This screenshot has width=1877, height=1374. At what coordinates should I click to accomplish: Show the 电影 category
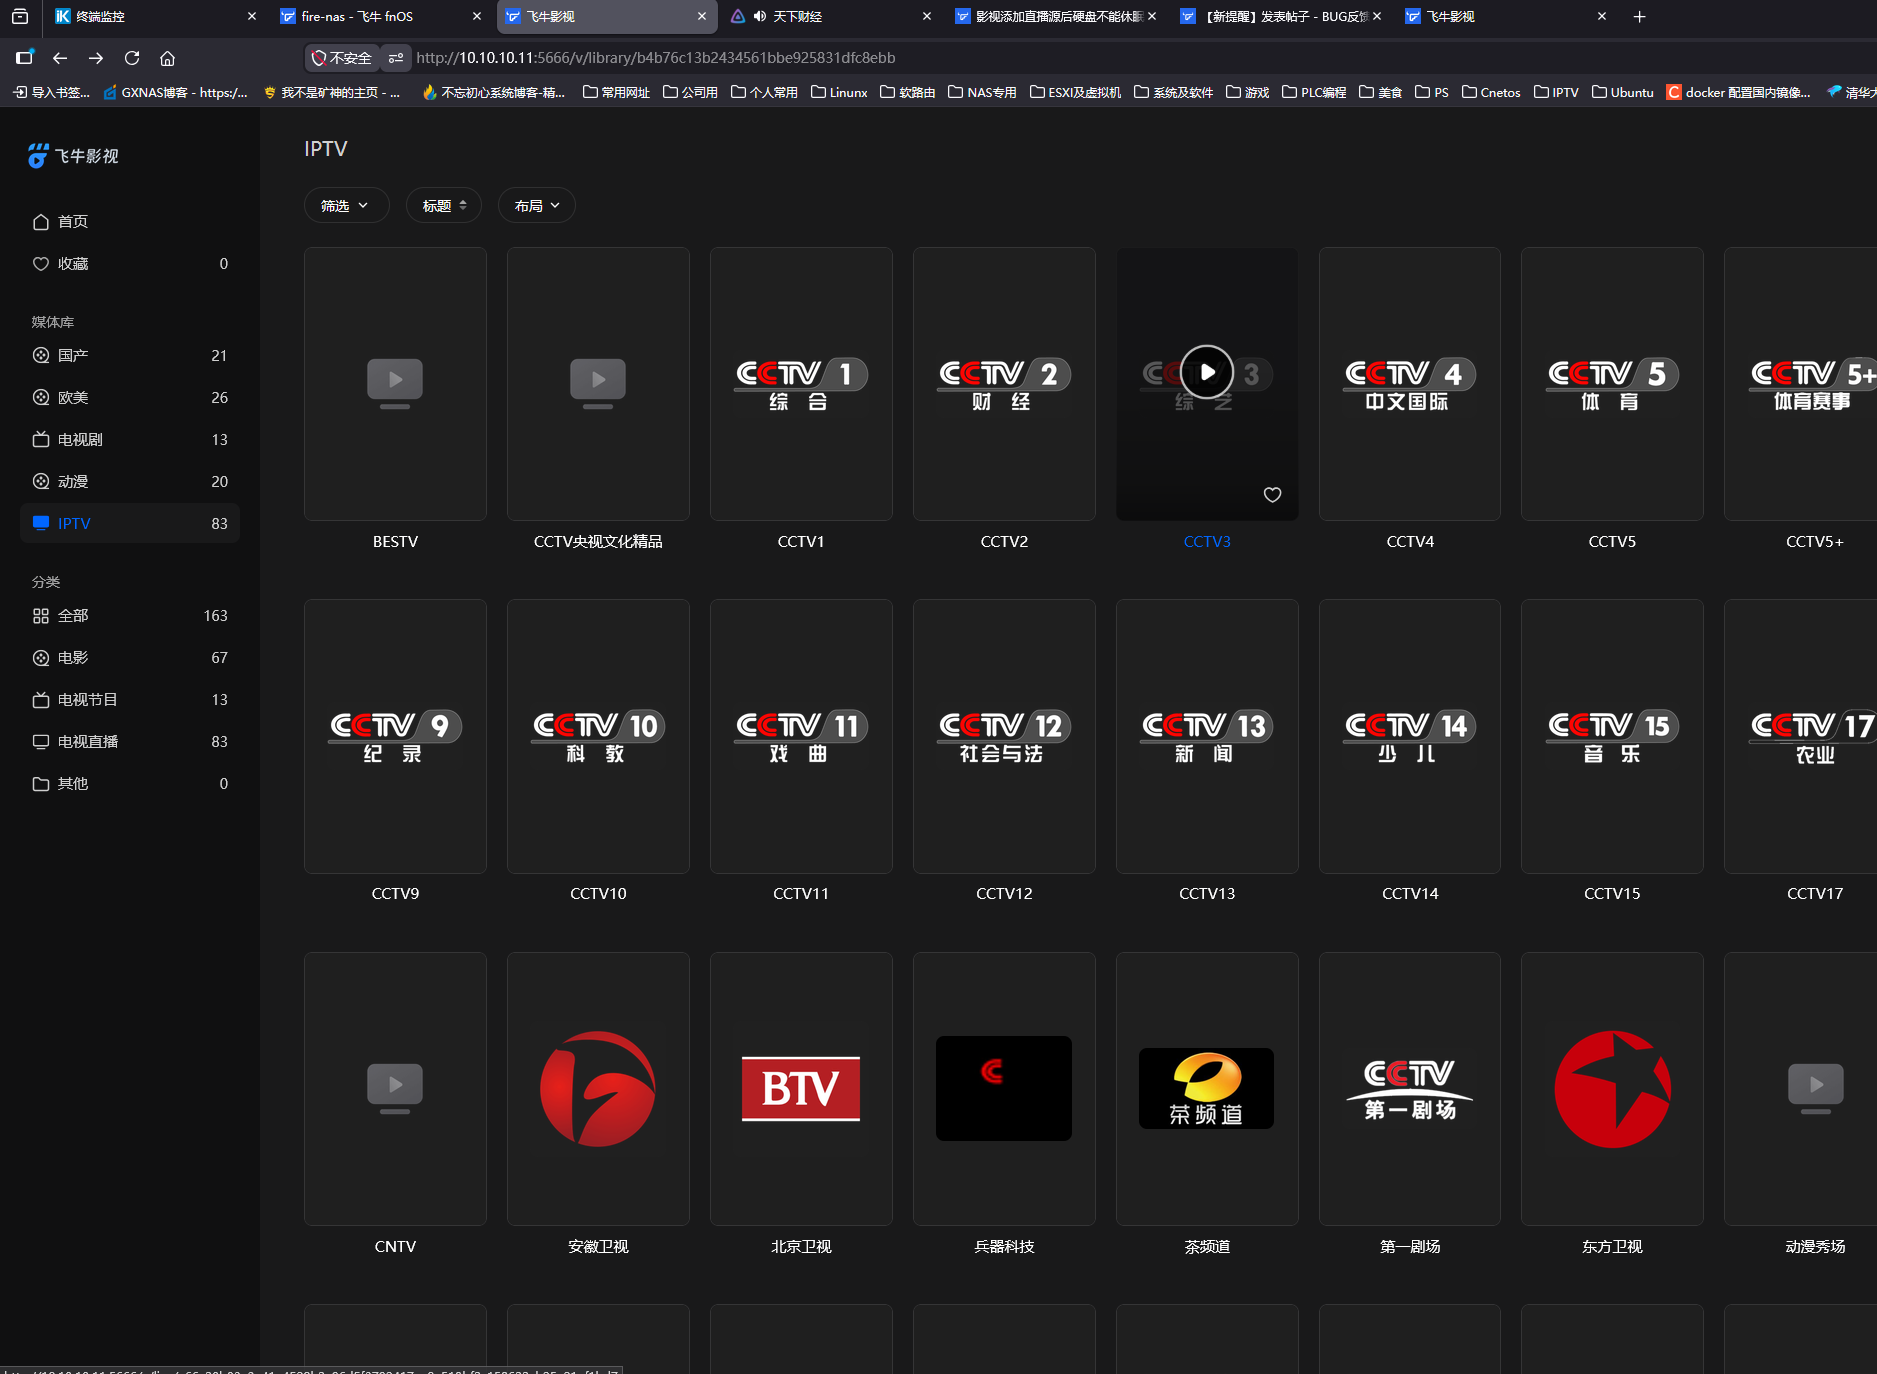130,658
